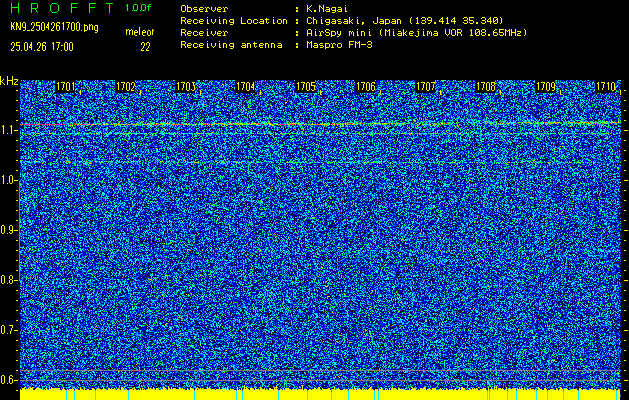Click the AirSpy mini receiver text
This screenshot has width=629, height=400.
click(x=416, y=33)
